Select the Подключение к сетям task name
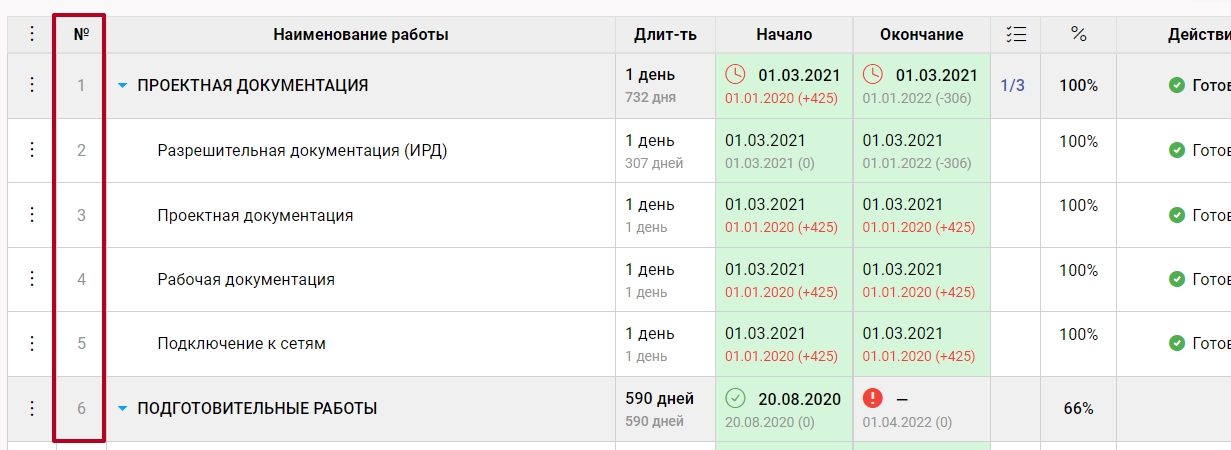 (x=241, y=343)
